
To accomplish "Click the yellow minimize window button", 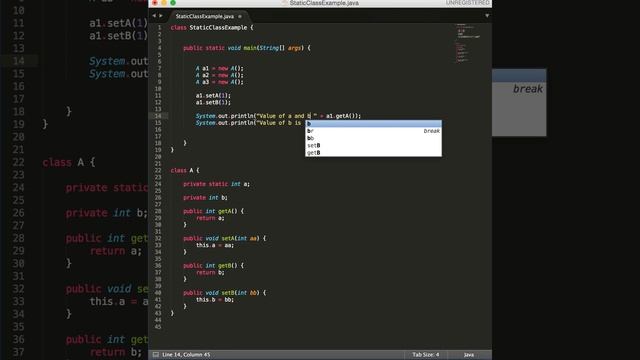I will [x=164, y=3].
